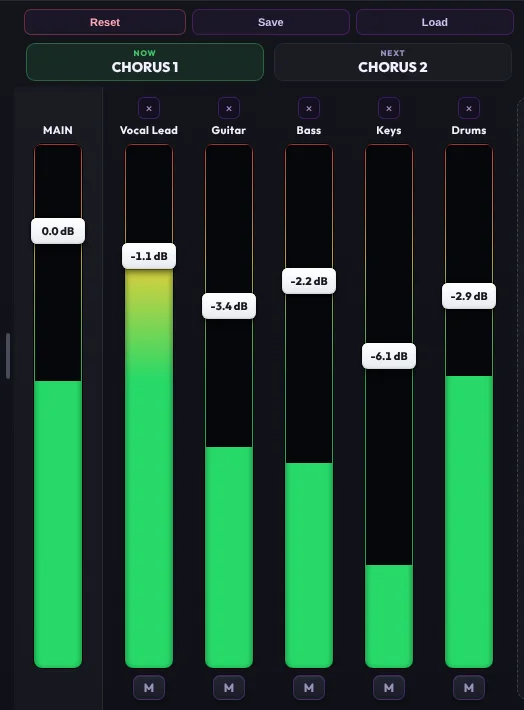Click the Drums channel name

tap(469, 130)
